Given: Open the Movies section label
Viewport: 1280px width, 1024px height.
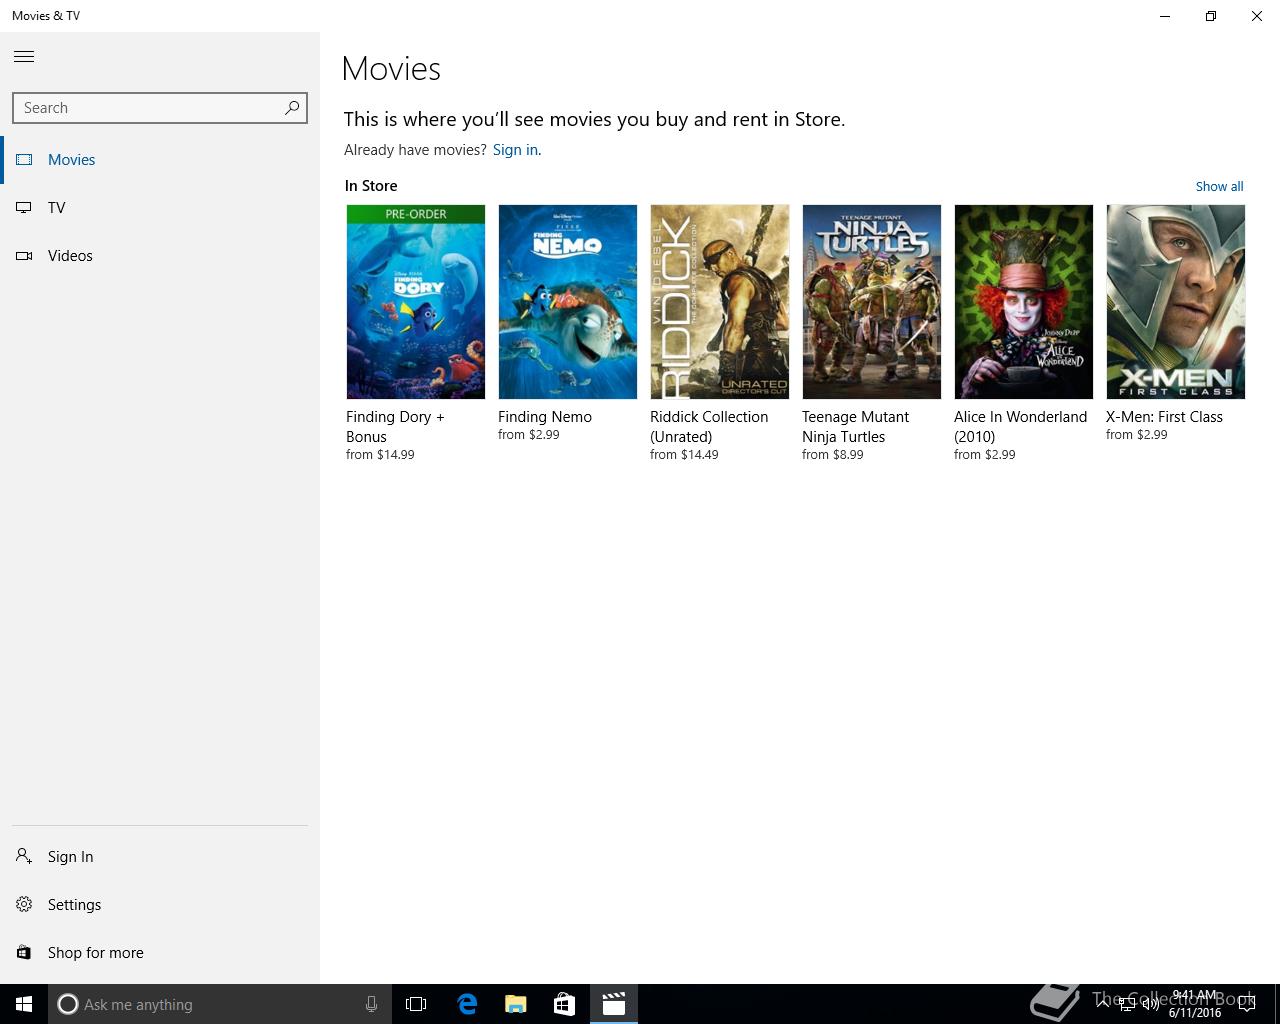Looking at the screenshot, I should (72, 160).
